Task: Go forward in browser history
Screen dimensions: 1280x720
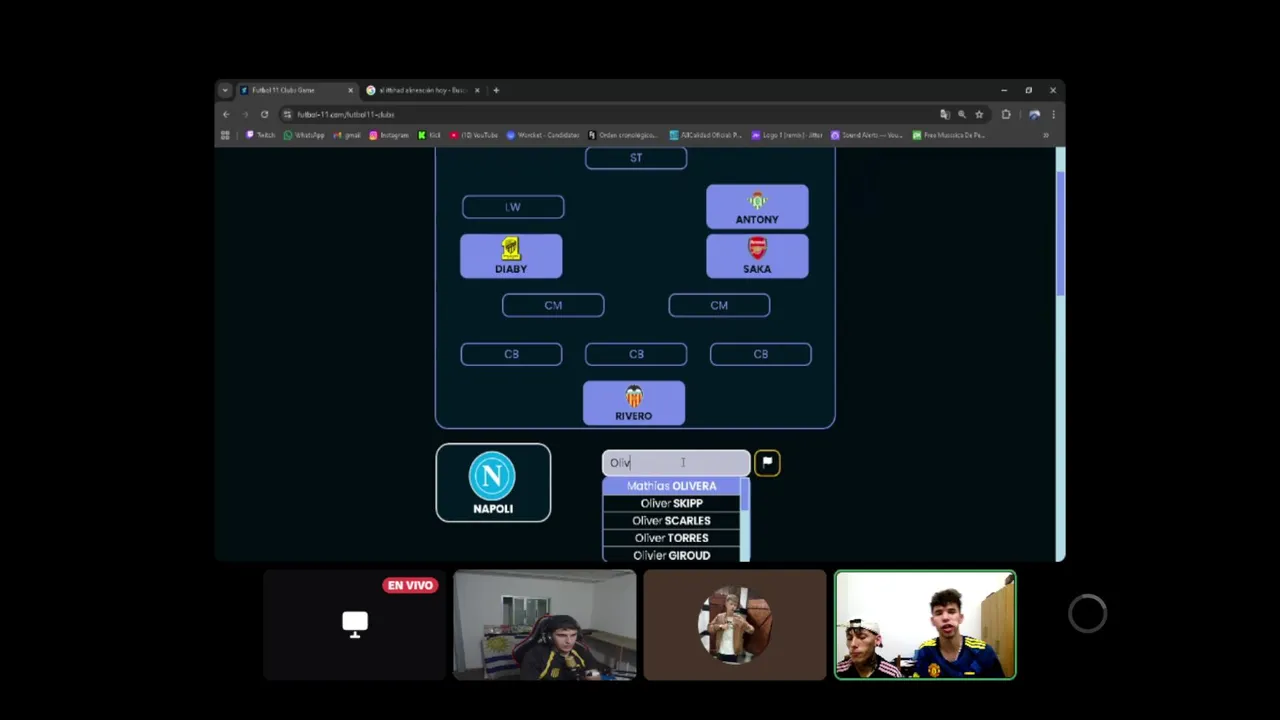Action: (x=245, y=114)
